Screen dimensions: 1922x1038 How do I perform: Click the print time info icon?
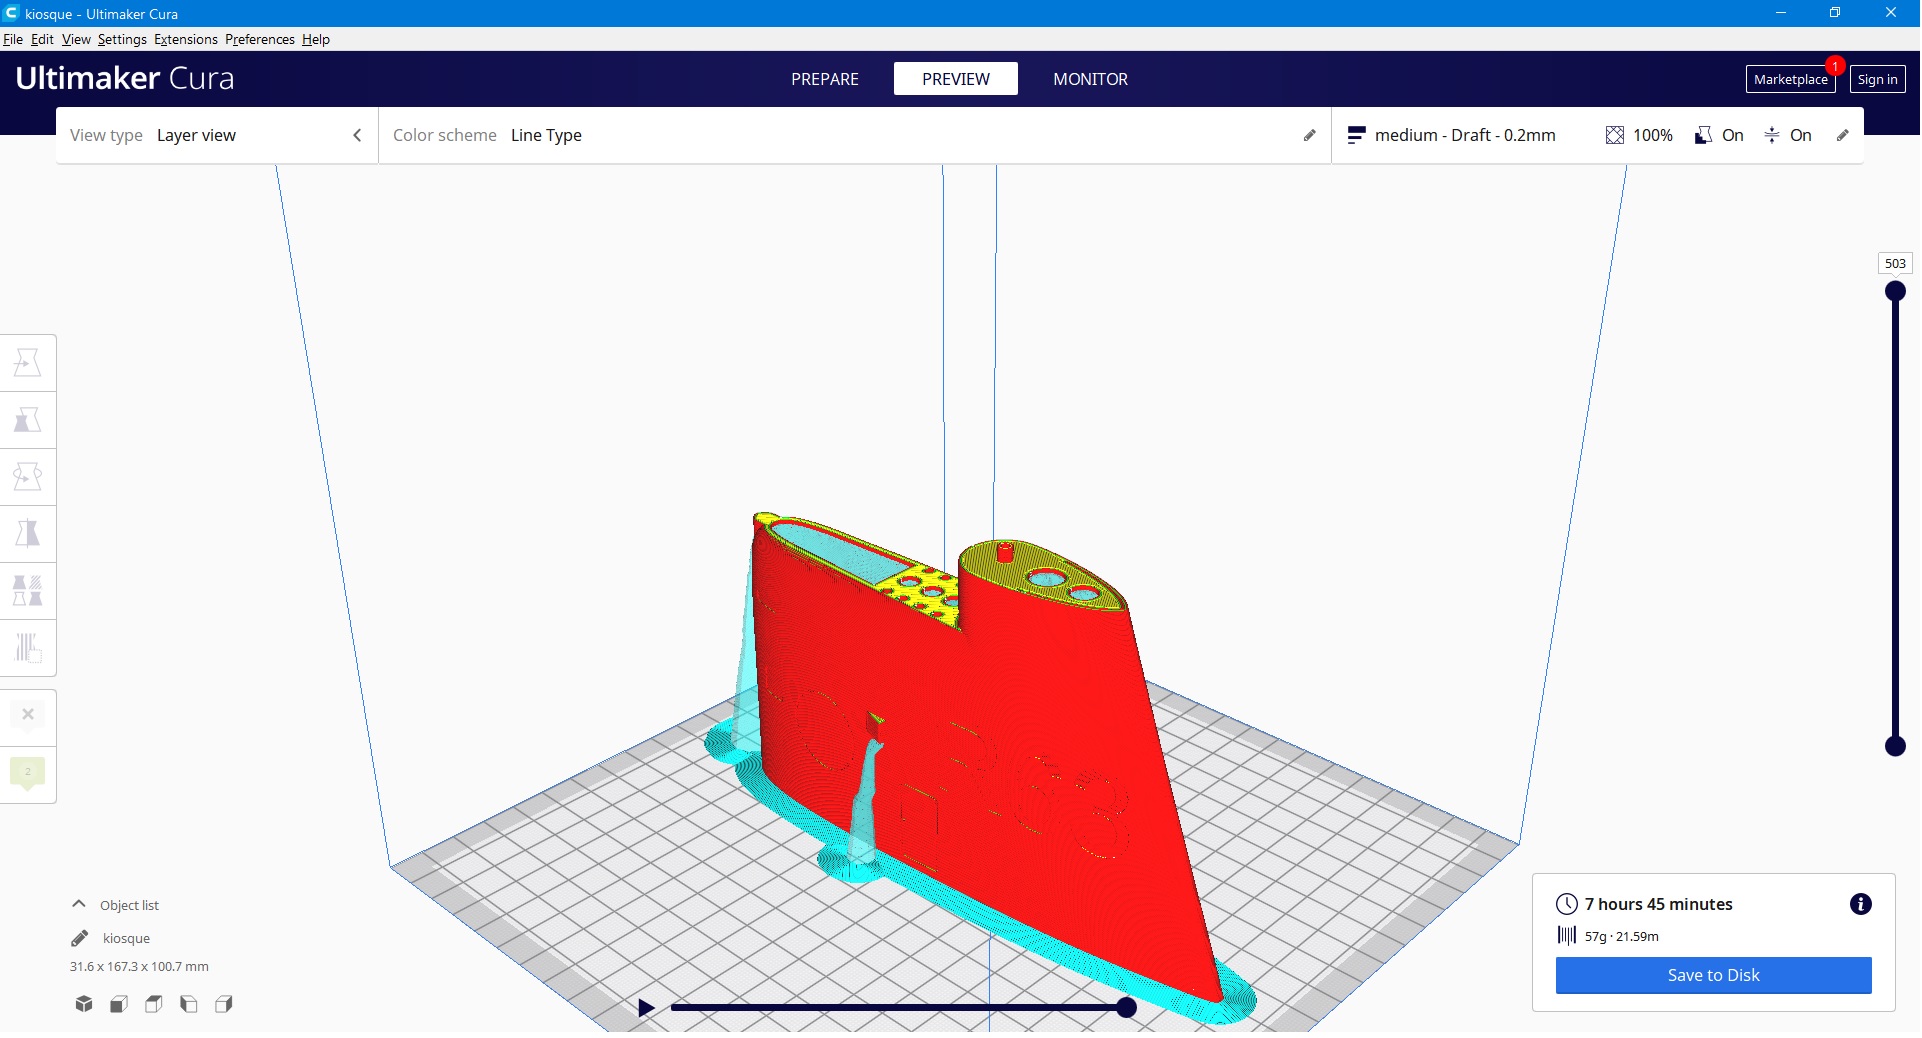pyautogui.click(x=1860, y=905)
